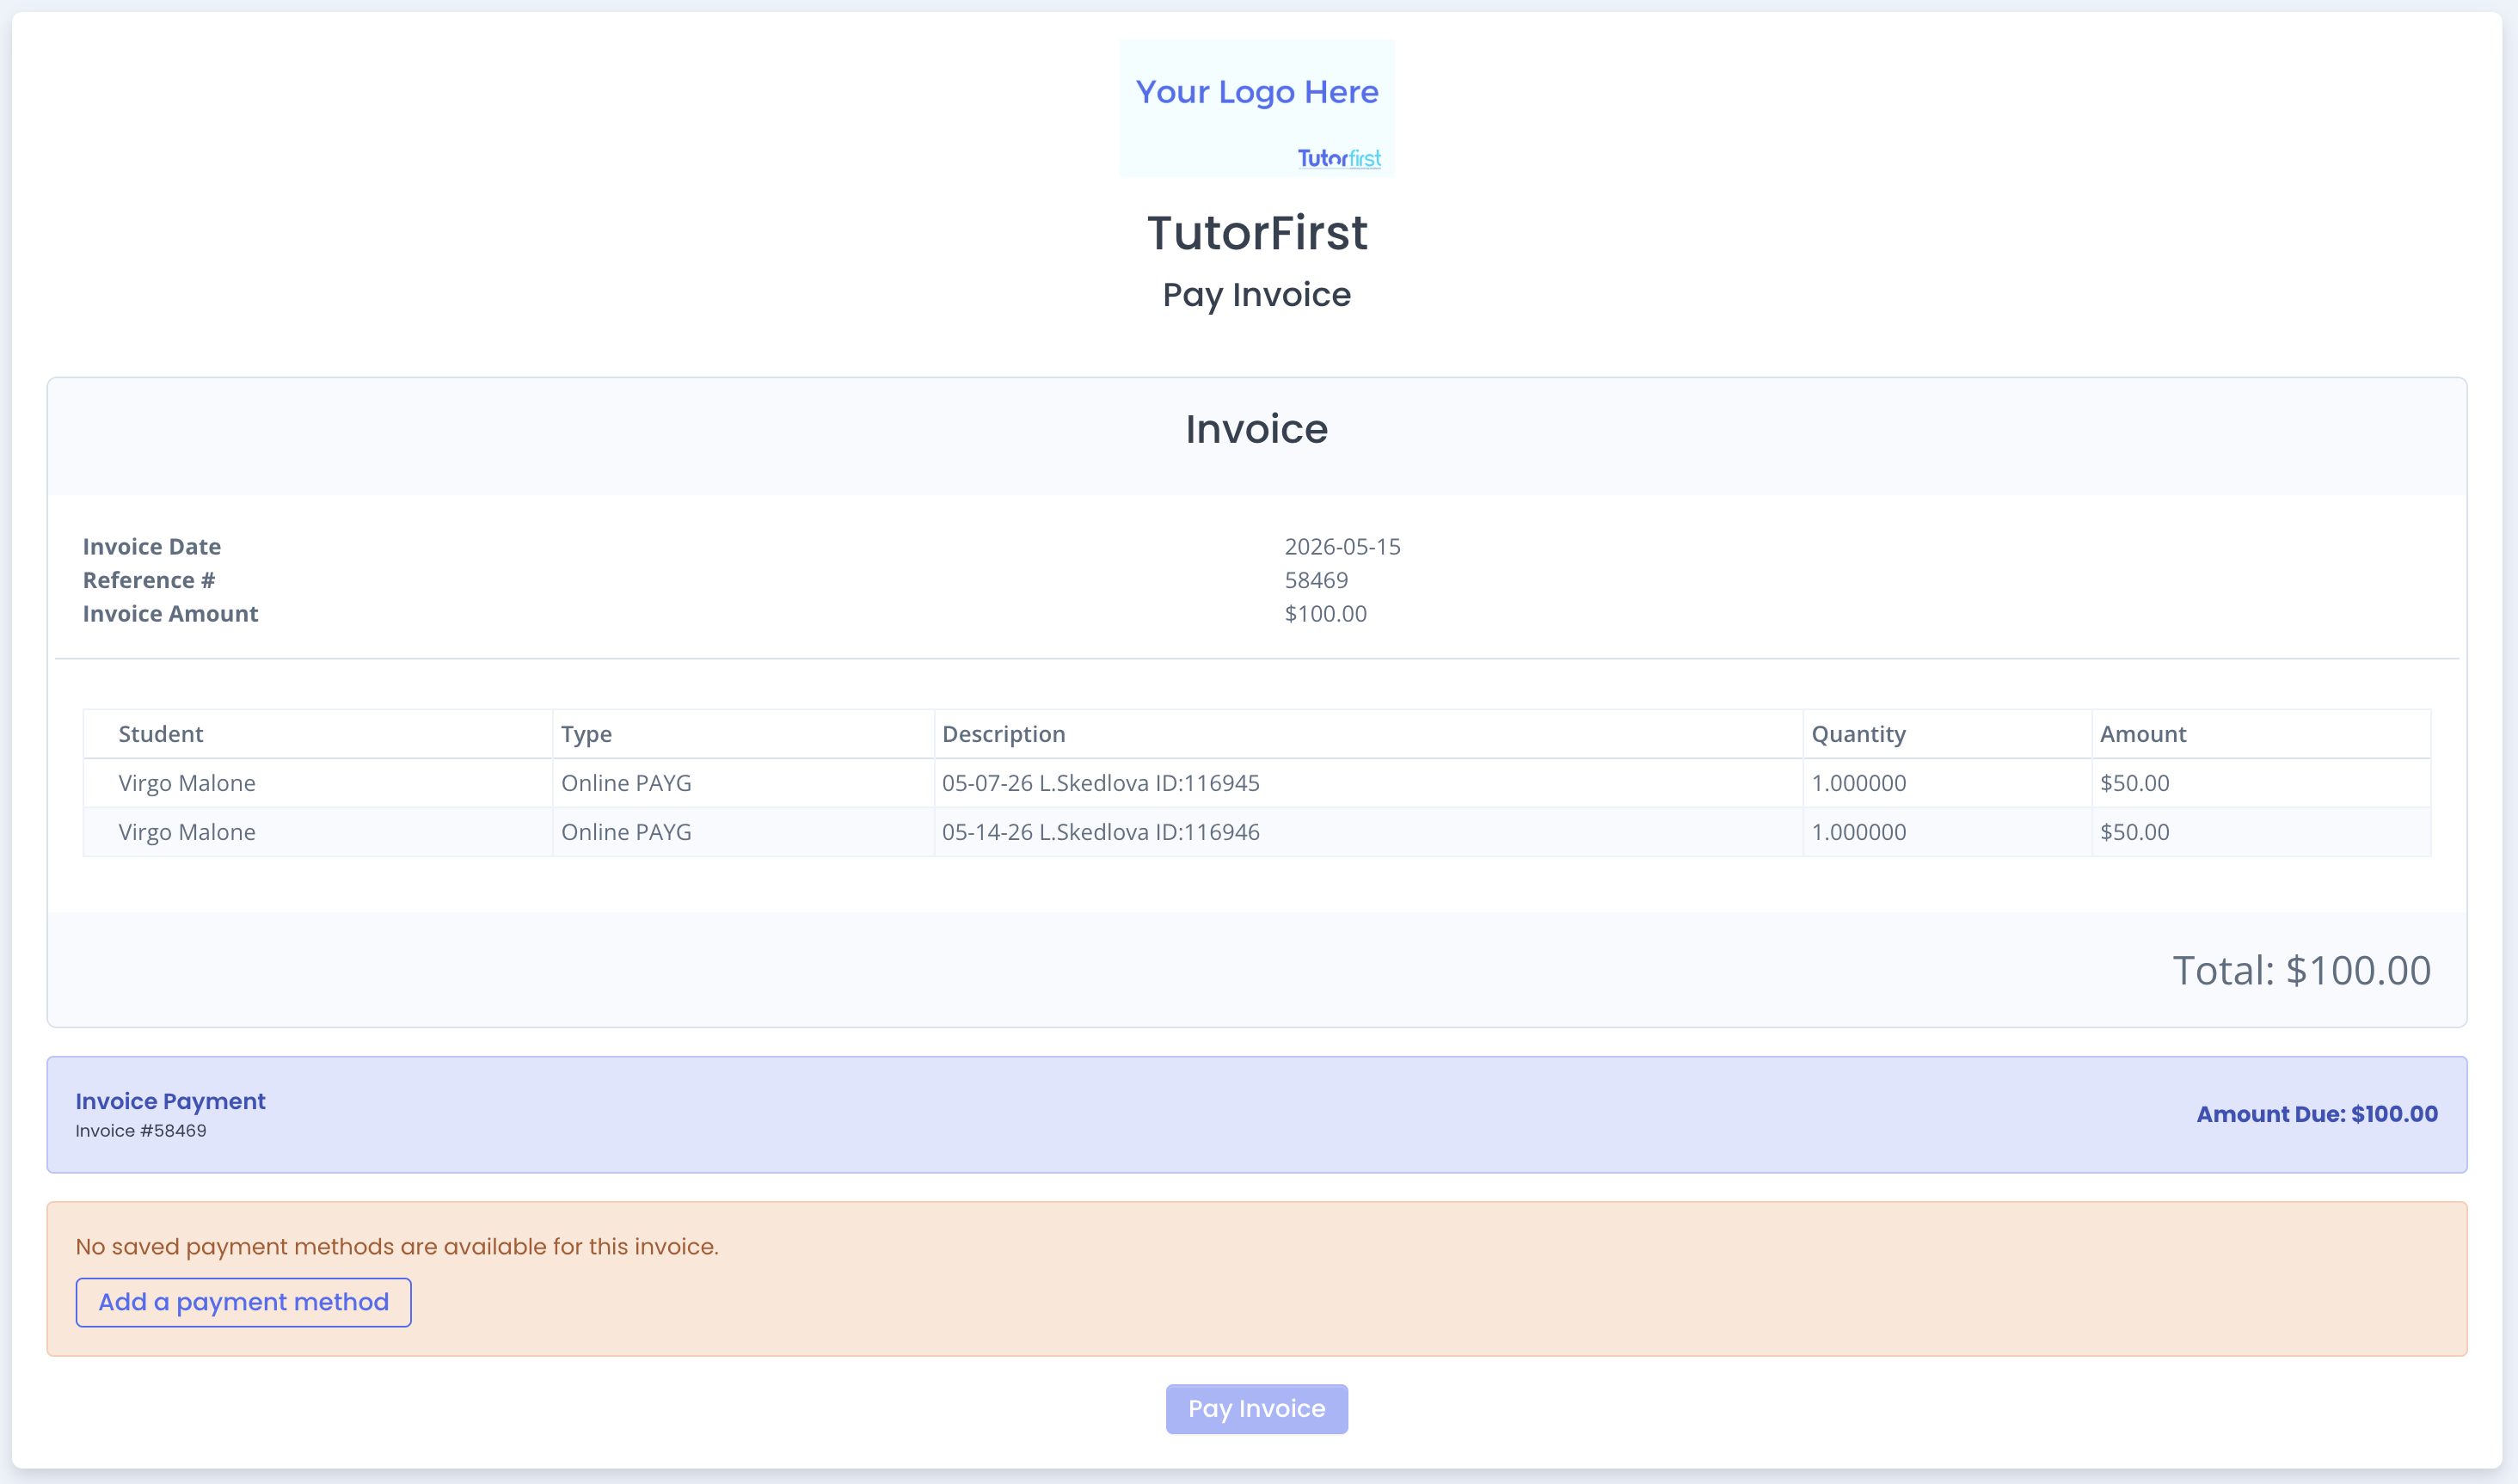Click $50.00 amount in the ID:116946 row
This screenshot has height=1484, width=2518.
(2134, 832)
